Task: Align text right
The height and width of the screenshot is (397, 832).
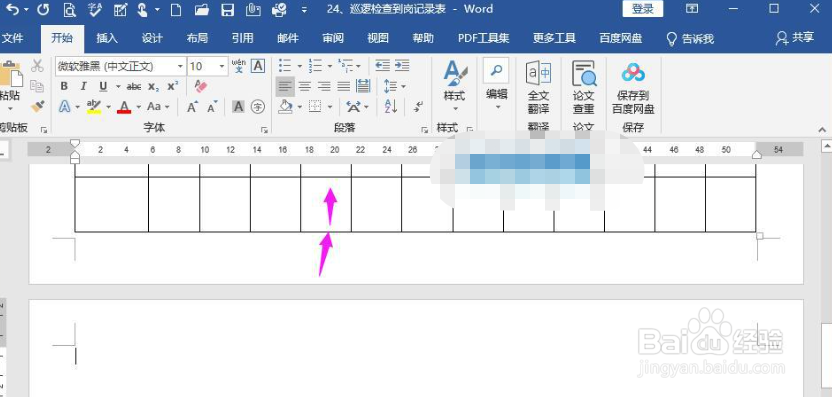Action: 324,86
